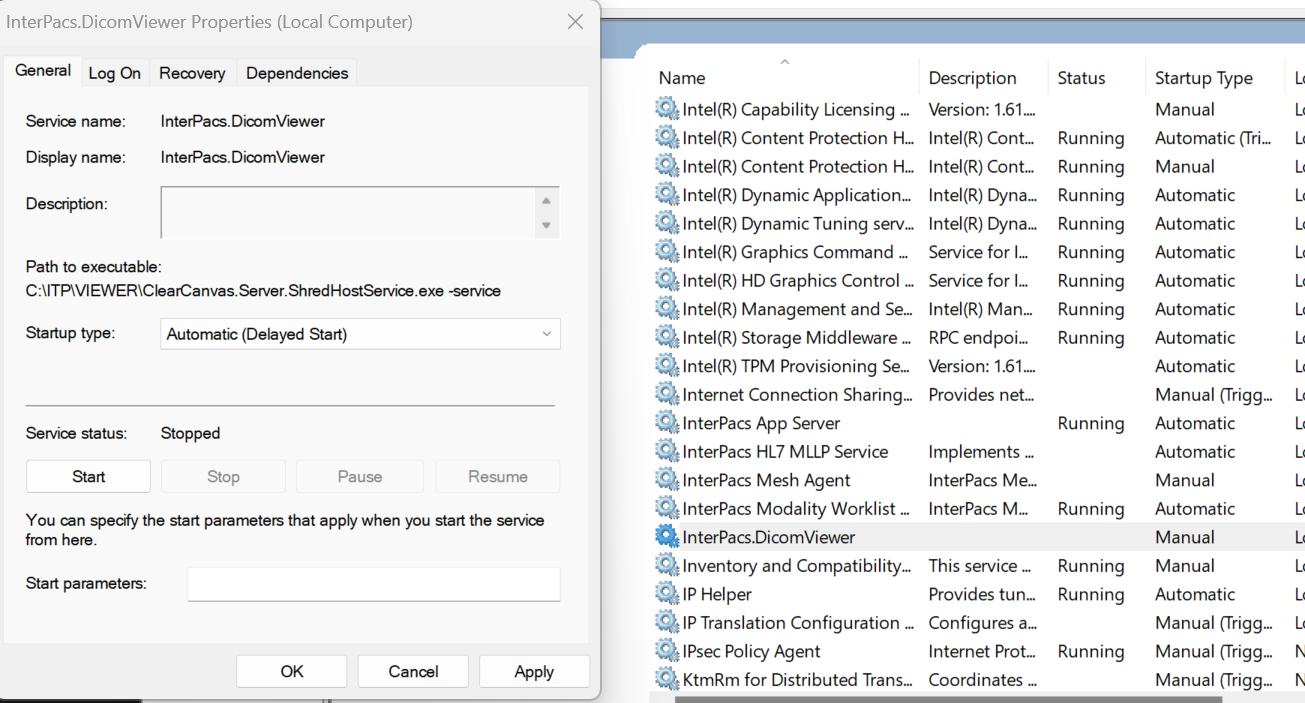Click gear icon beside InterPacs HL7 MLLP Service
This screenshot has width=1305, height=703.
pyautogui.click(x=667, y=451)
